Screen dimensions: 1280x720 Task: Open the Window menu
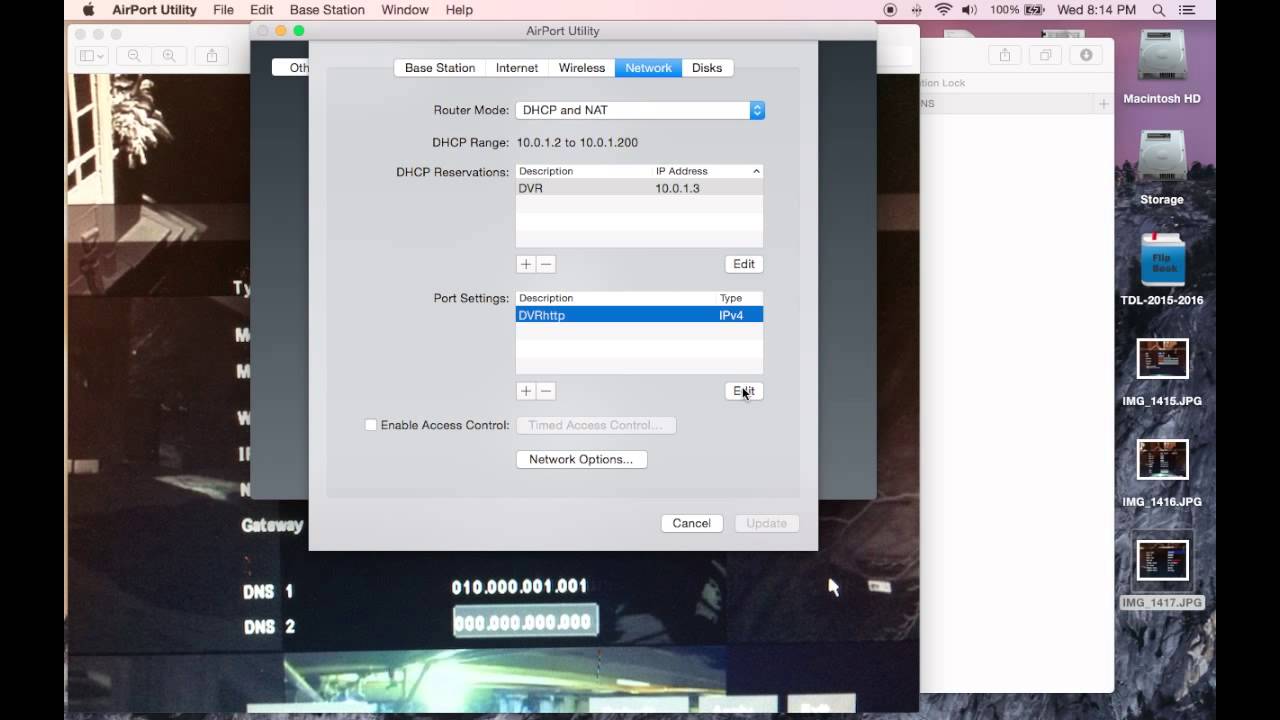(x=405, y=10)
